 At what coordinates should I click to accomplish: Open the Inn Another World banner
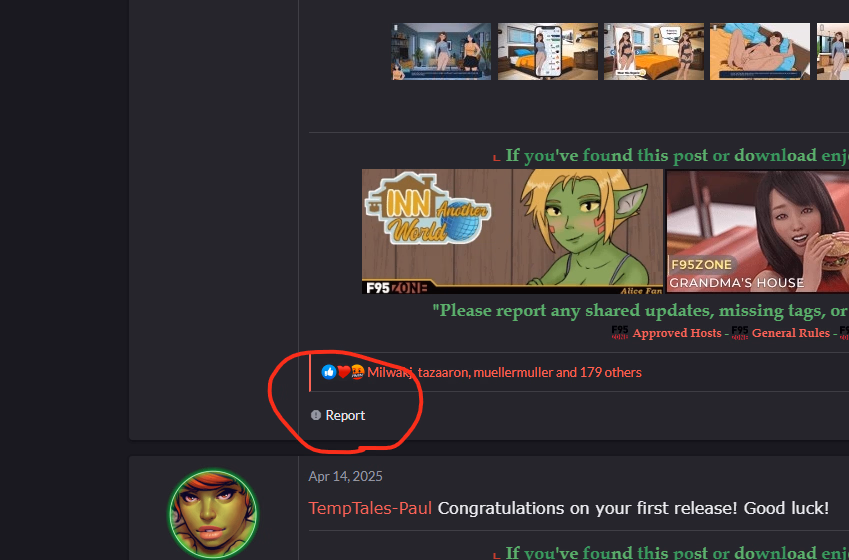(512, 232)
